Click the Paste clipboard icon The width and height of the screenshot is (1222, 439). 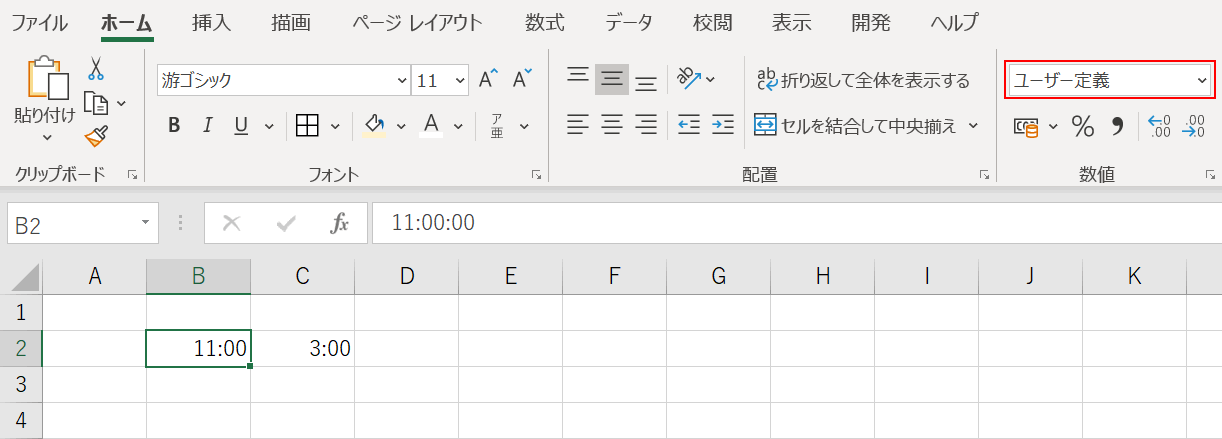tap(47, 79)
